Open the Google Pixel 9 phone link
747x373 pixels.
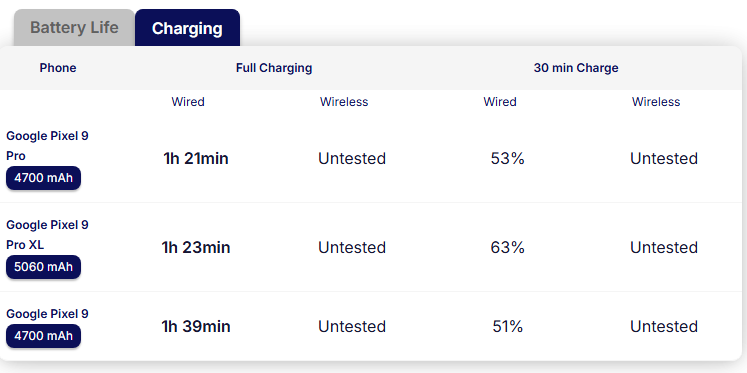(47, 314)
